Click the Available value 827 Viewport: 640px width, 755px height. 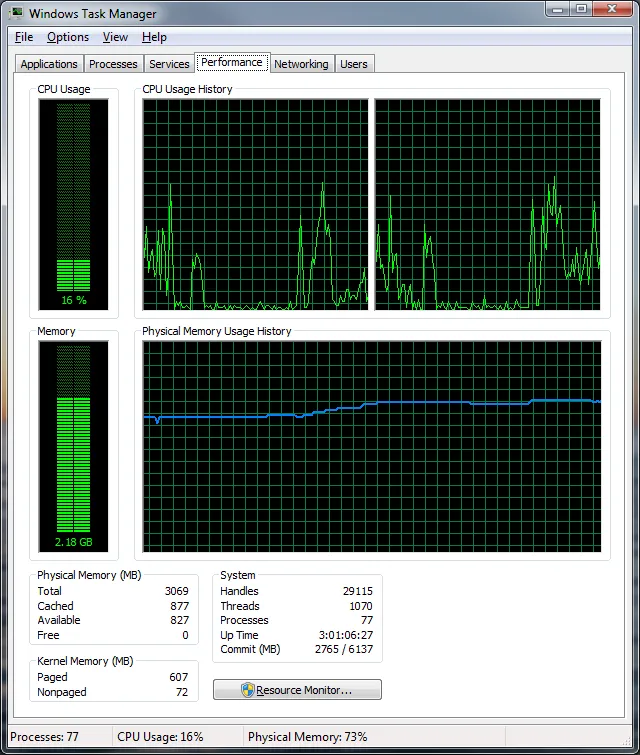point(180,620)
